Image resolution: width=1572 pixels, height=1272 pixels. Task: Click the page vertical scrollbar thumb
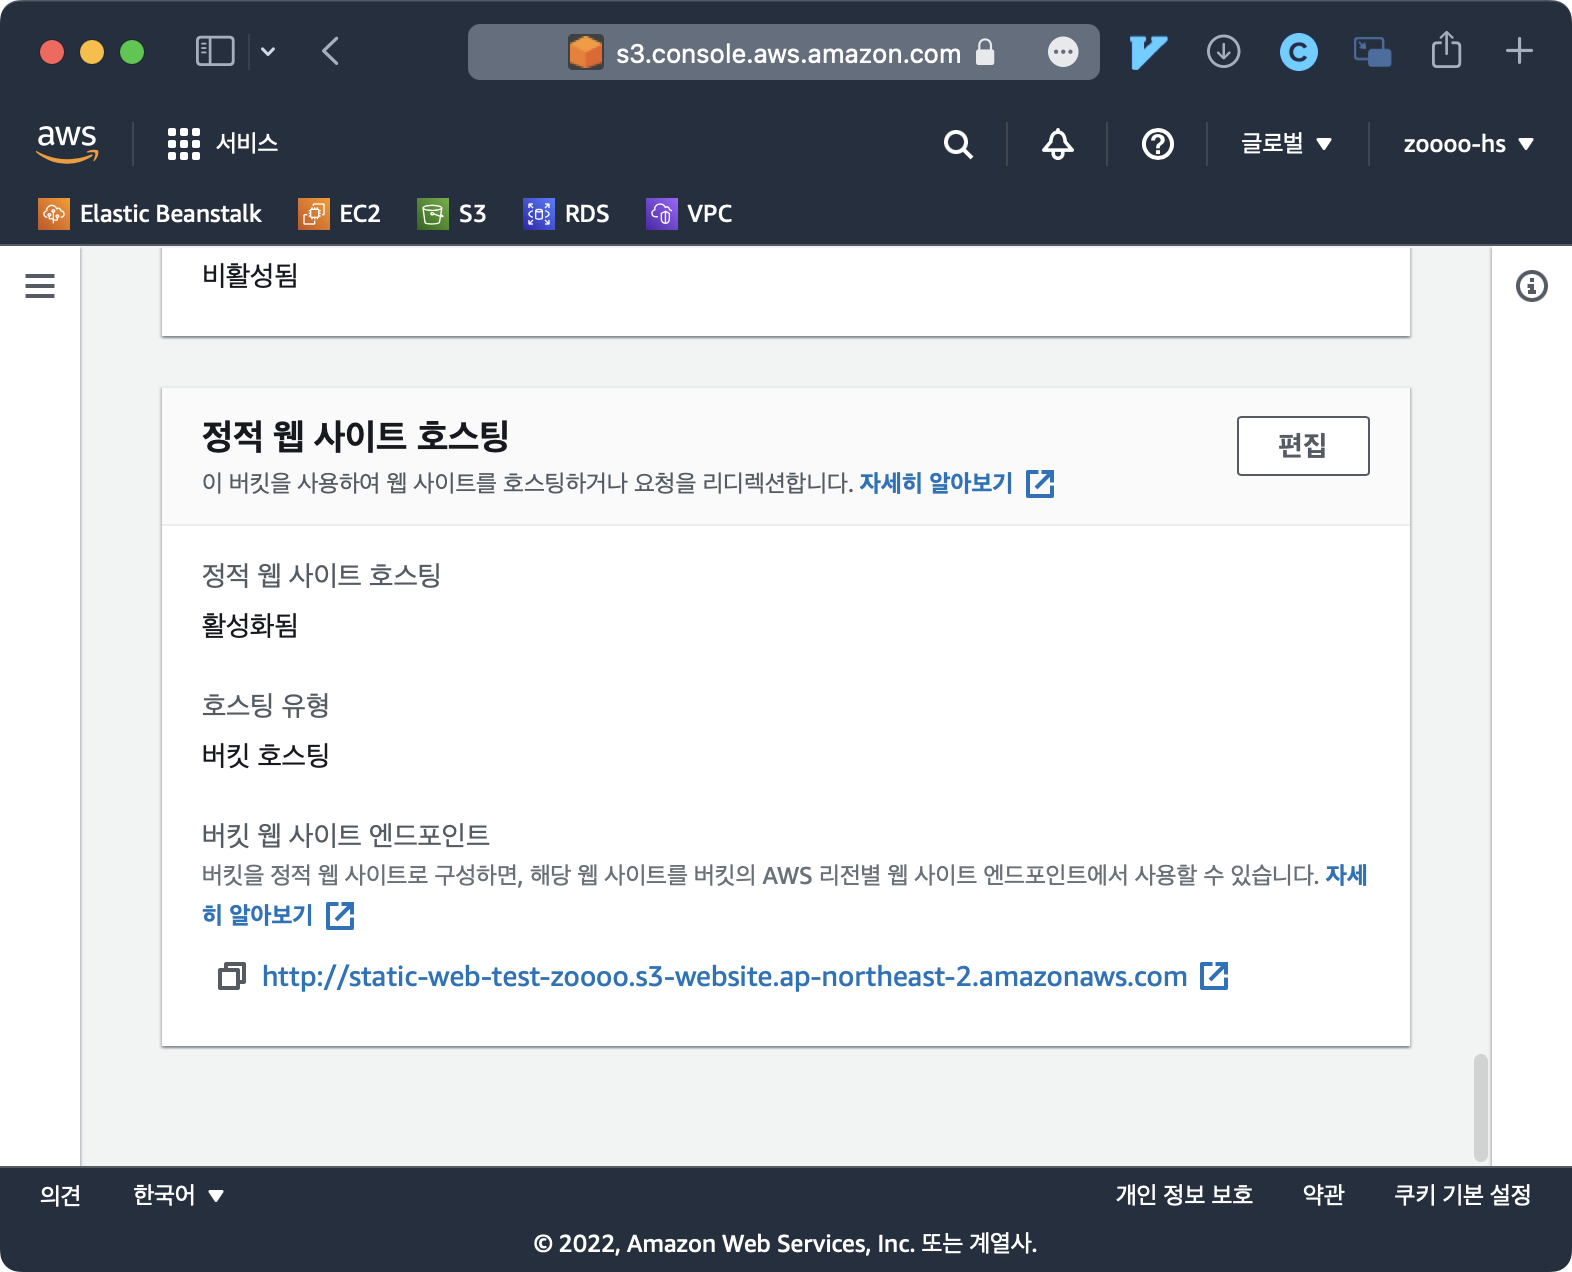(1481, 1107)
